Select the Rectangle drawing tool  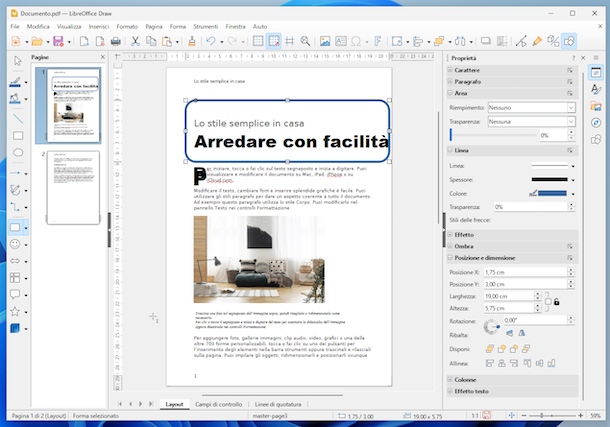click(17, 134)
